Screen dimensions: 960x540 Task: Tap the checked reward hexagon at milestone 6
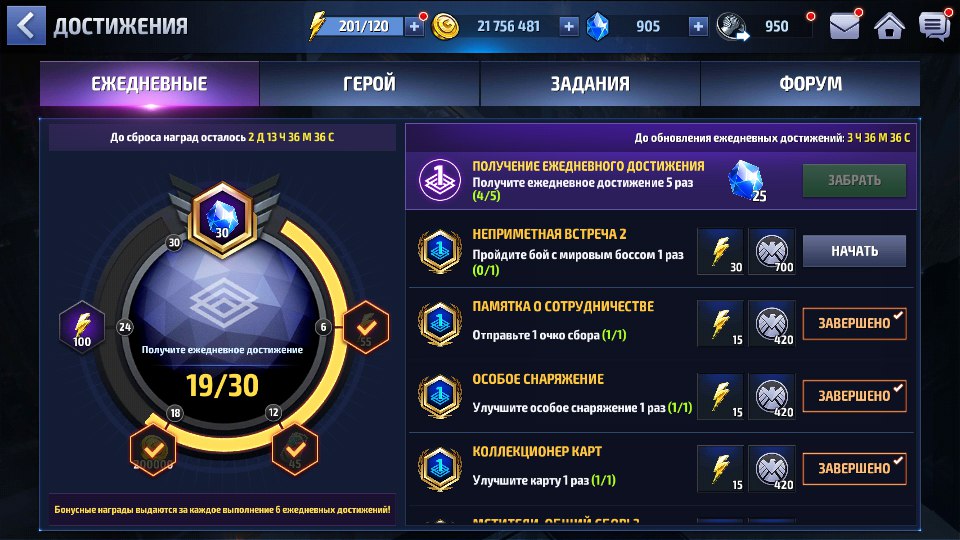coord(366,328)
